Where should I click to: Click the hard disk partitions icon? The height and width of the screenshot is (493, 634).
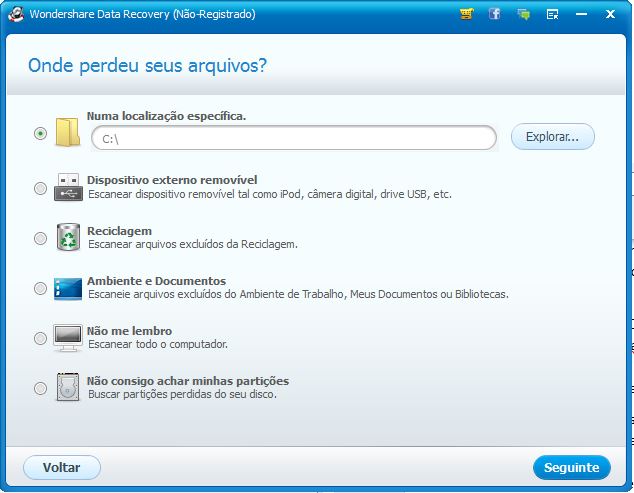click(67, 388)
